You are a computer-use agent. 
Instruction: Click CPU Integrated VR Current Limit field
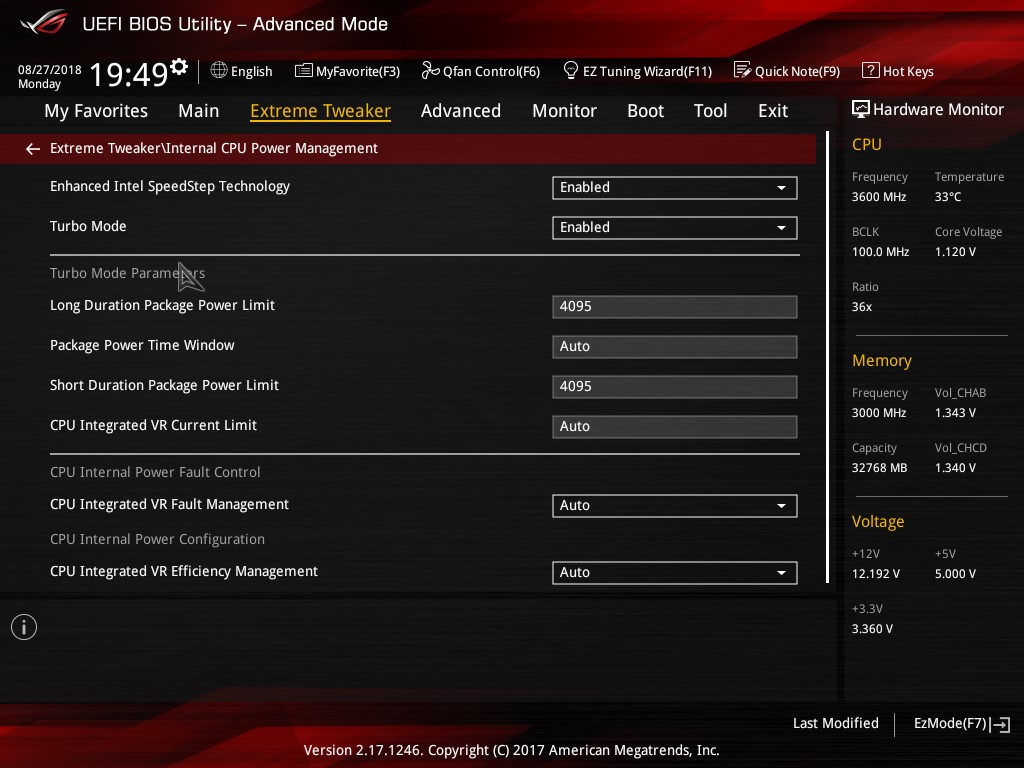[674, 426]
